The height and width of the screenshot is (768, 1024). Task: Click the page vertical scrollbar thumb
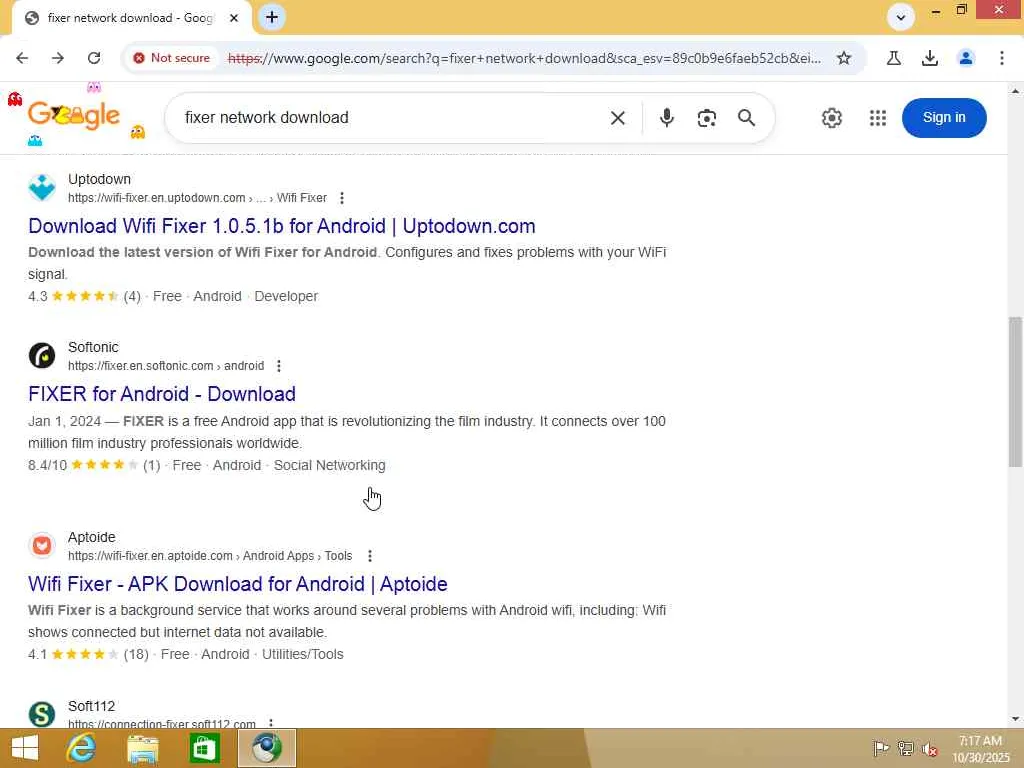pyautogui.click(x=1015, y=392)
